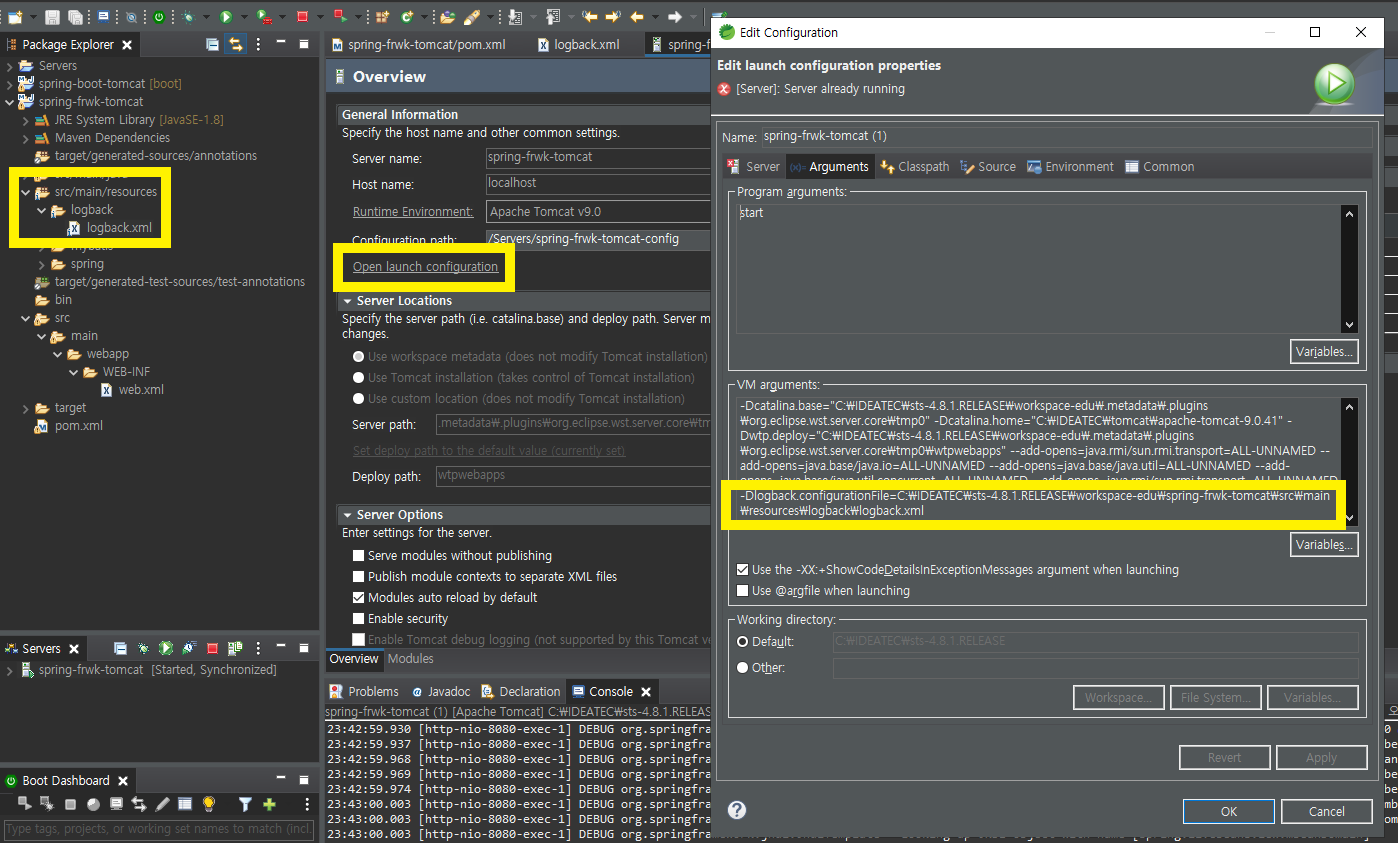Screen dimensions: 1398x843
Task: Check Serve modules without publishing
Action: pos(358,556)
